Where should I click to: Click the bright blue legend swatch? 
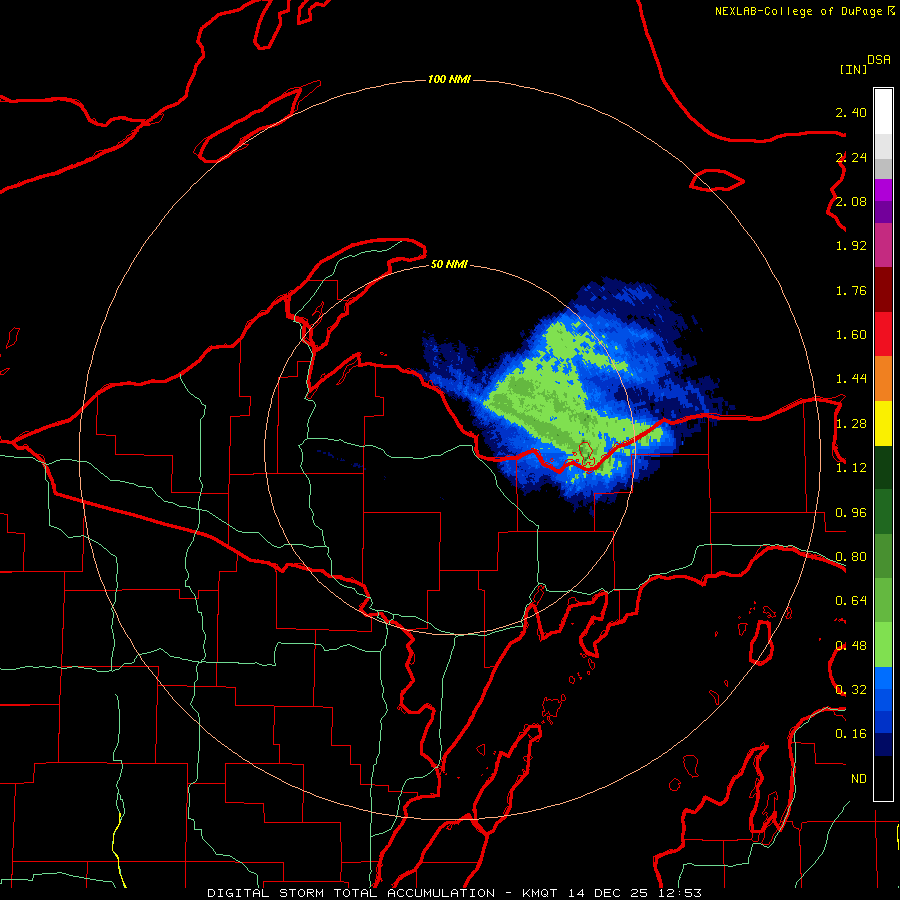click(x=883, y=678)
